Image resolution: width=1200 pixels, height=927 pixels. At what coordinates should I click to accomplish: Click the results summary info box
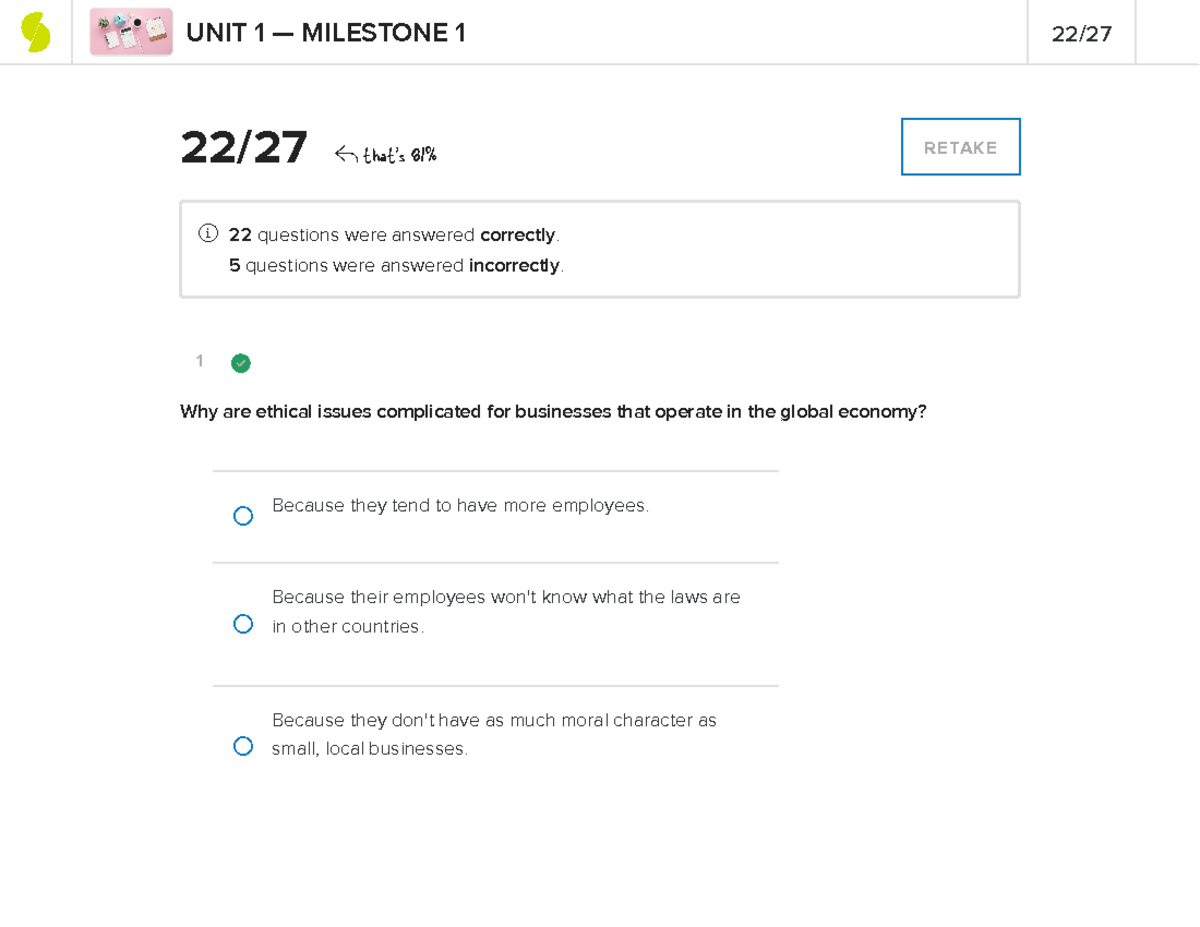point(600,248)
